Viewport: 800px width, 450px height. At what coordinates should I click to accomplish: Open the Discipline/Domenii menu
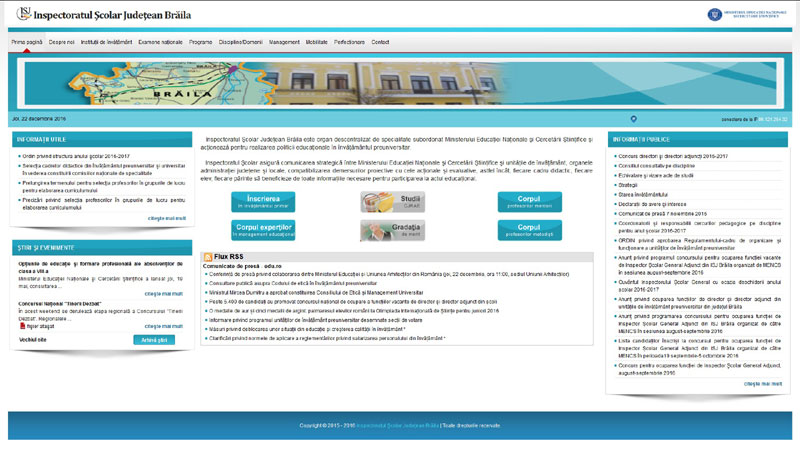[240, 43]
